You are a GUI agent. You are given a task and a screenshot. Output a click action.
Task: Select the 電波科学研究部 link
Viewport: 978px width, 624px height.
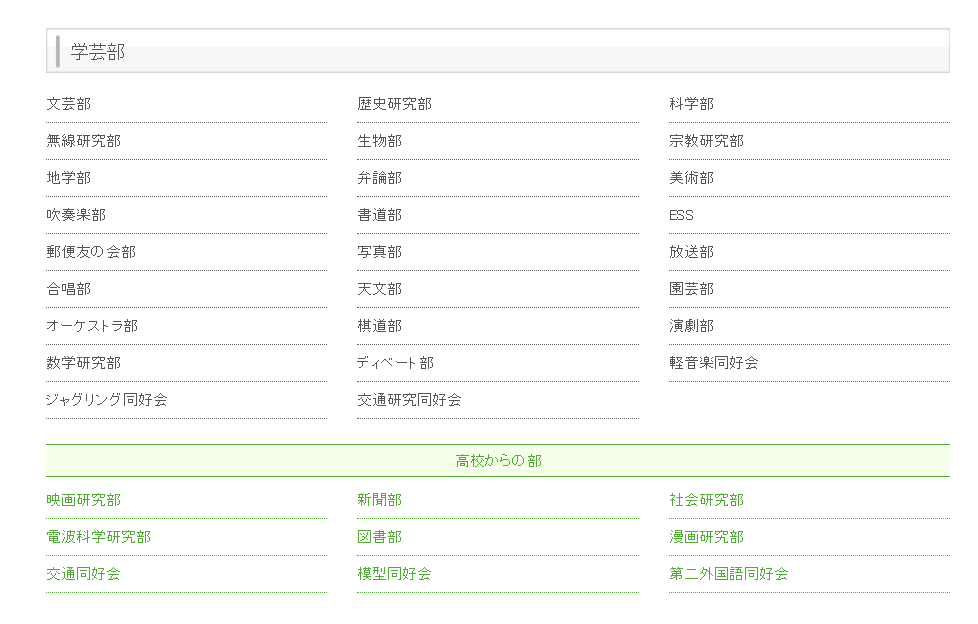tap(99, 537)
